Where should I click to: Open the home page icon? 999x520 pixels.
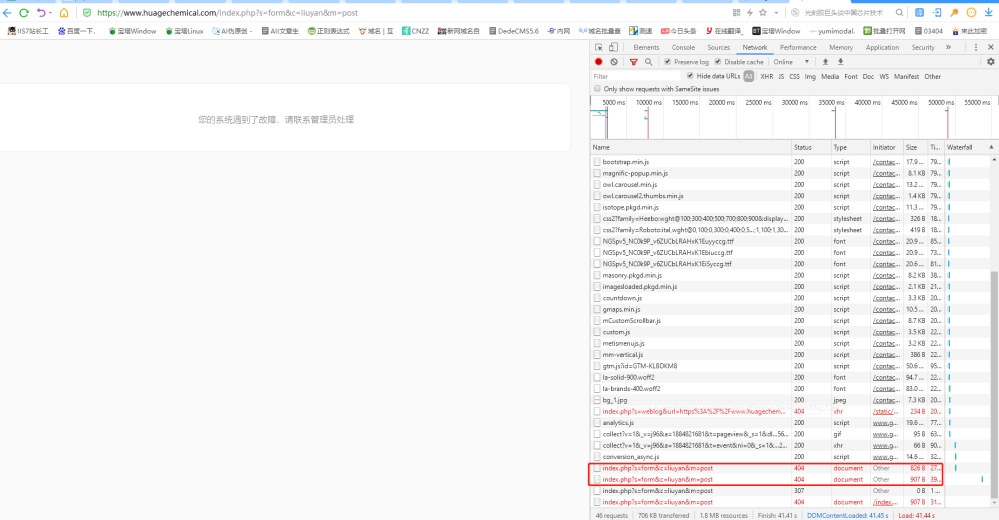click(64, 13)
